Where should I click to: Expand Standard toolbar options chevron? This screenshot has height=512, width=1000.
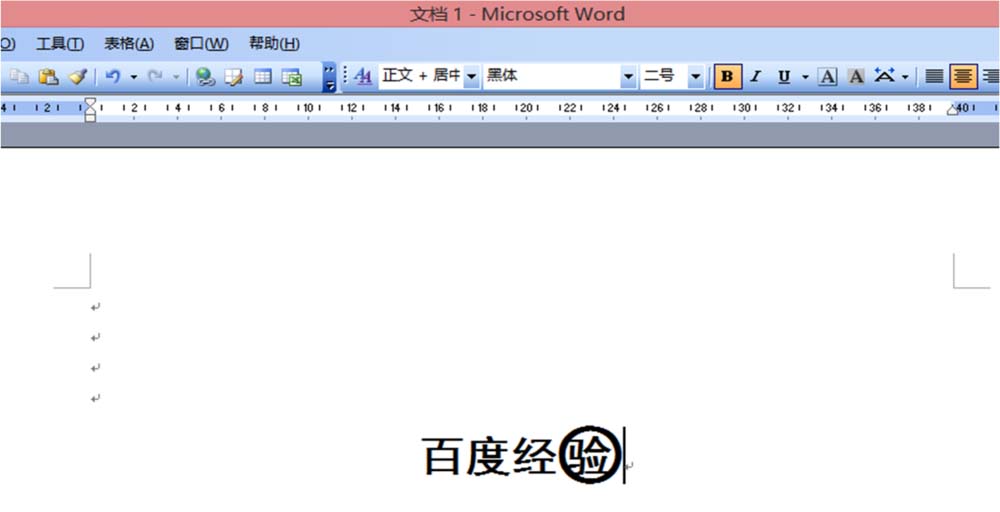click(x=329, y=77)
